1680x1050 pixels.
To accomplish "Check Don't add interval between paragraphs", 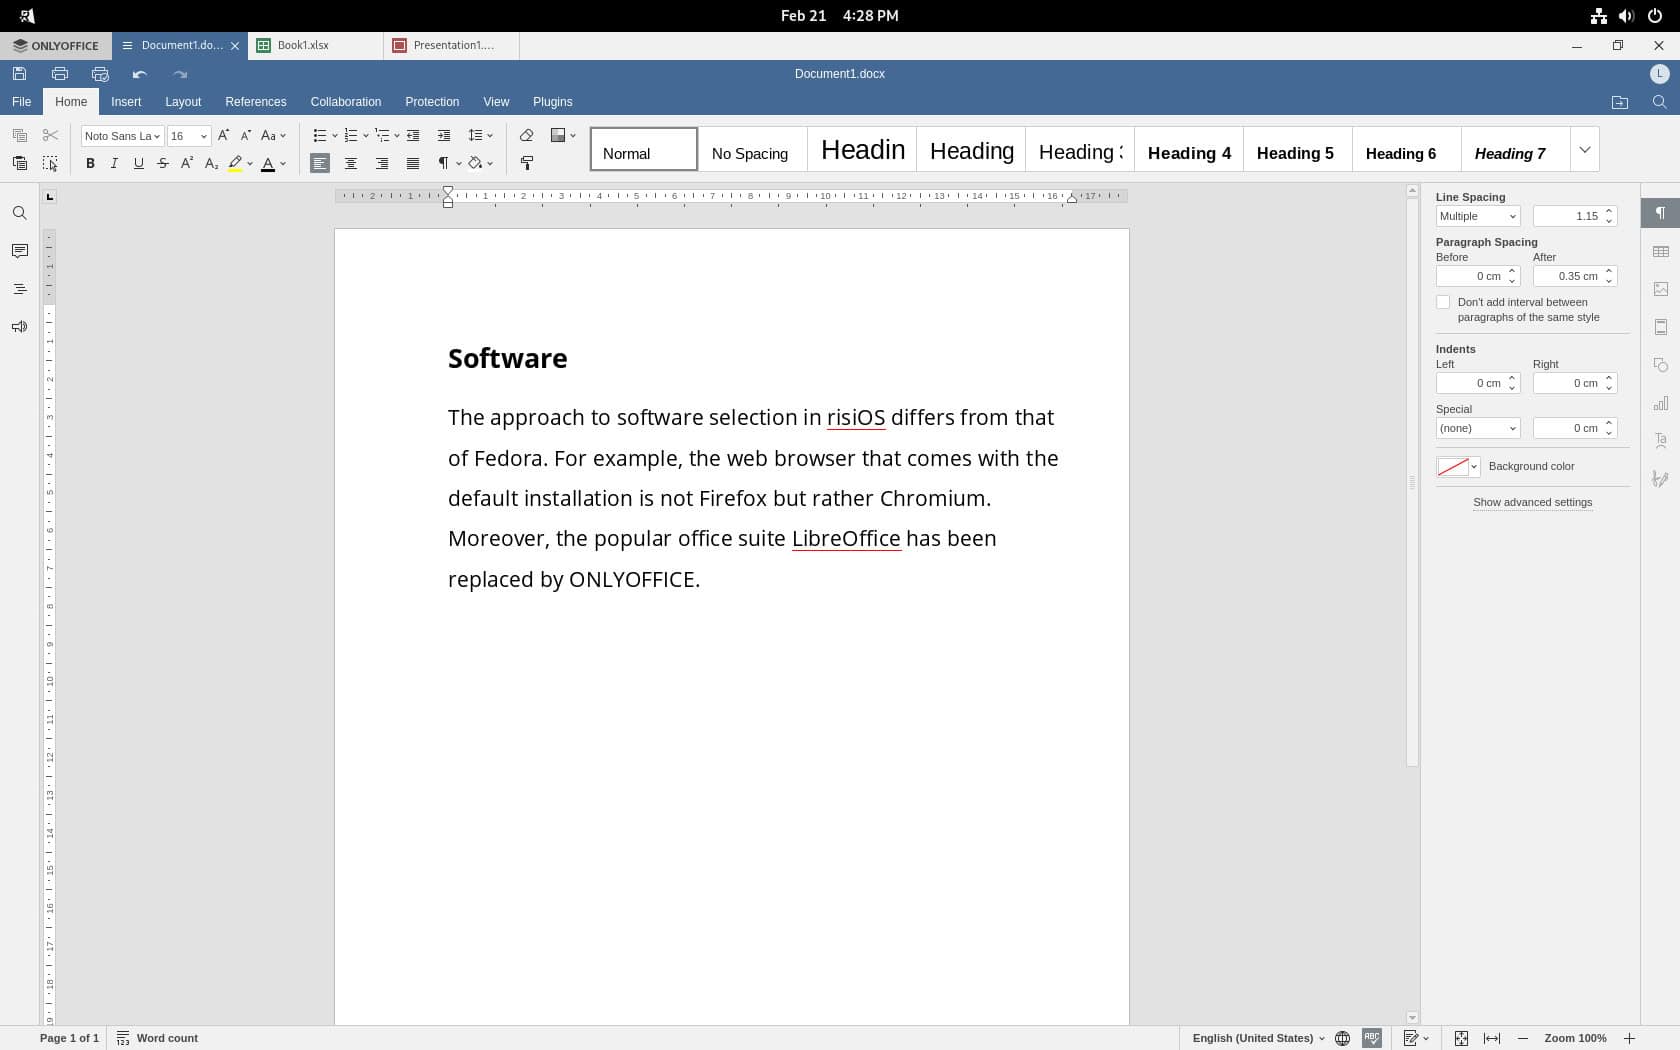I will pos(1443,302).
